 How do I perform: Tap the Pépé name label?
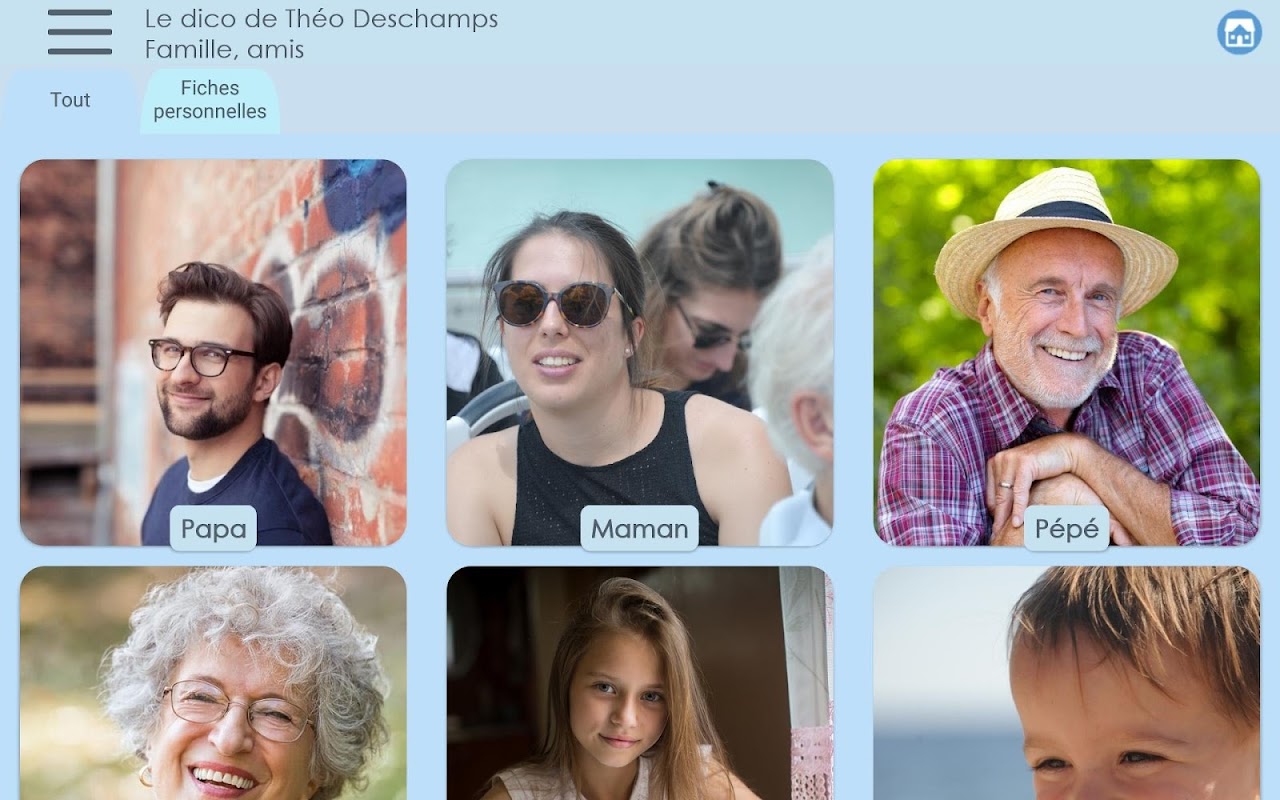[x=1067, y=528]
